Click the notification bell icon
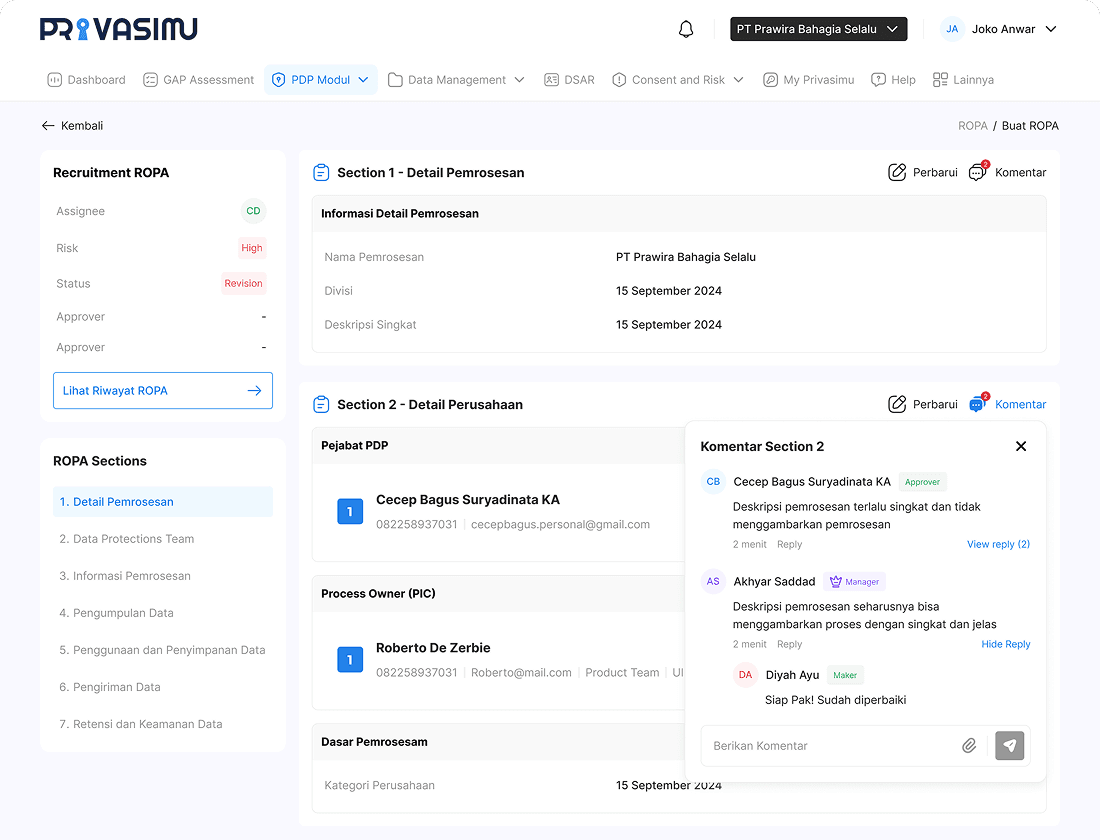 point(686,29)
